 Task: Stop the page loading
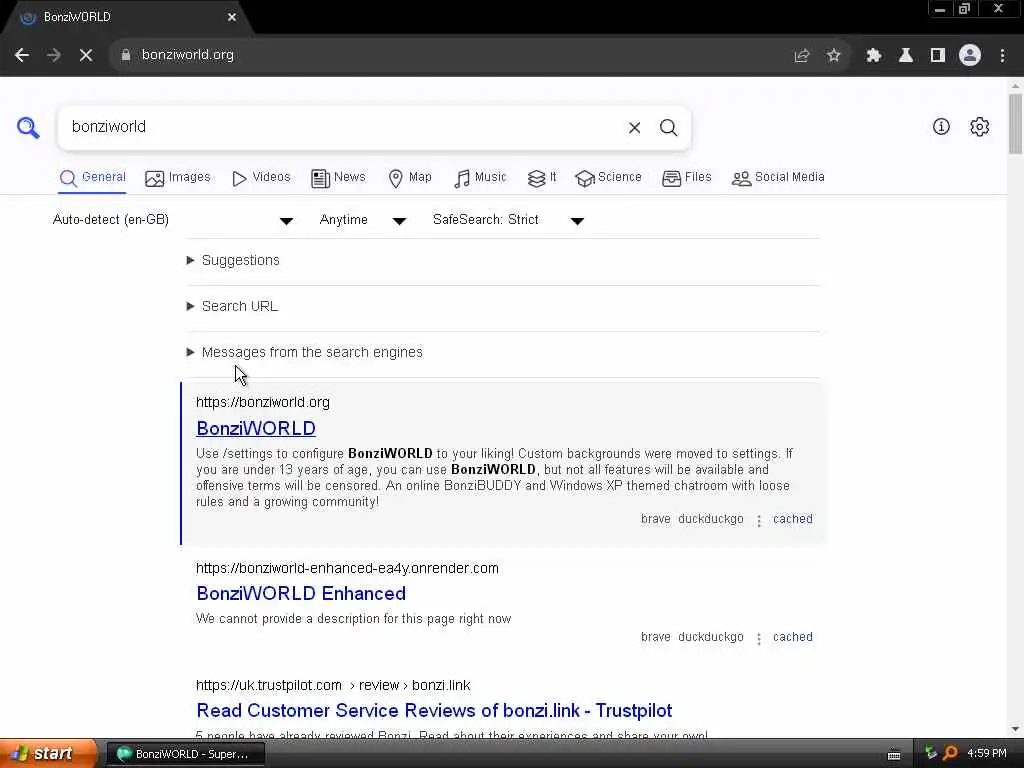click(x=86, y=56)
